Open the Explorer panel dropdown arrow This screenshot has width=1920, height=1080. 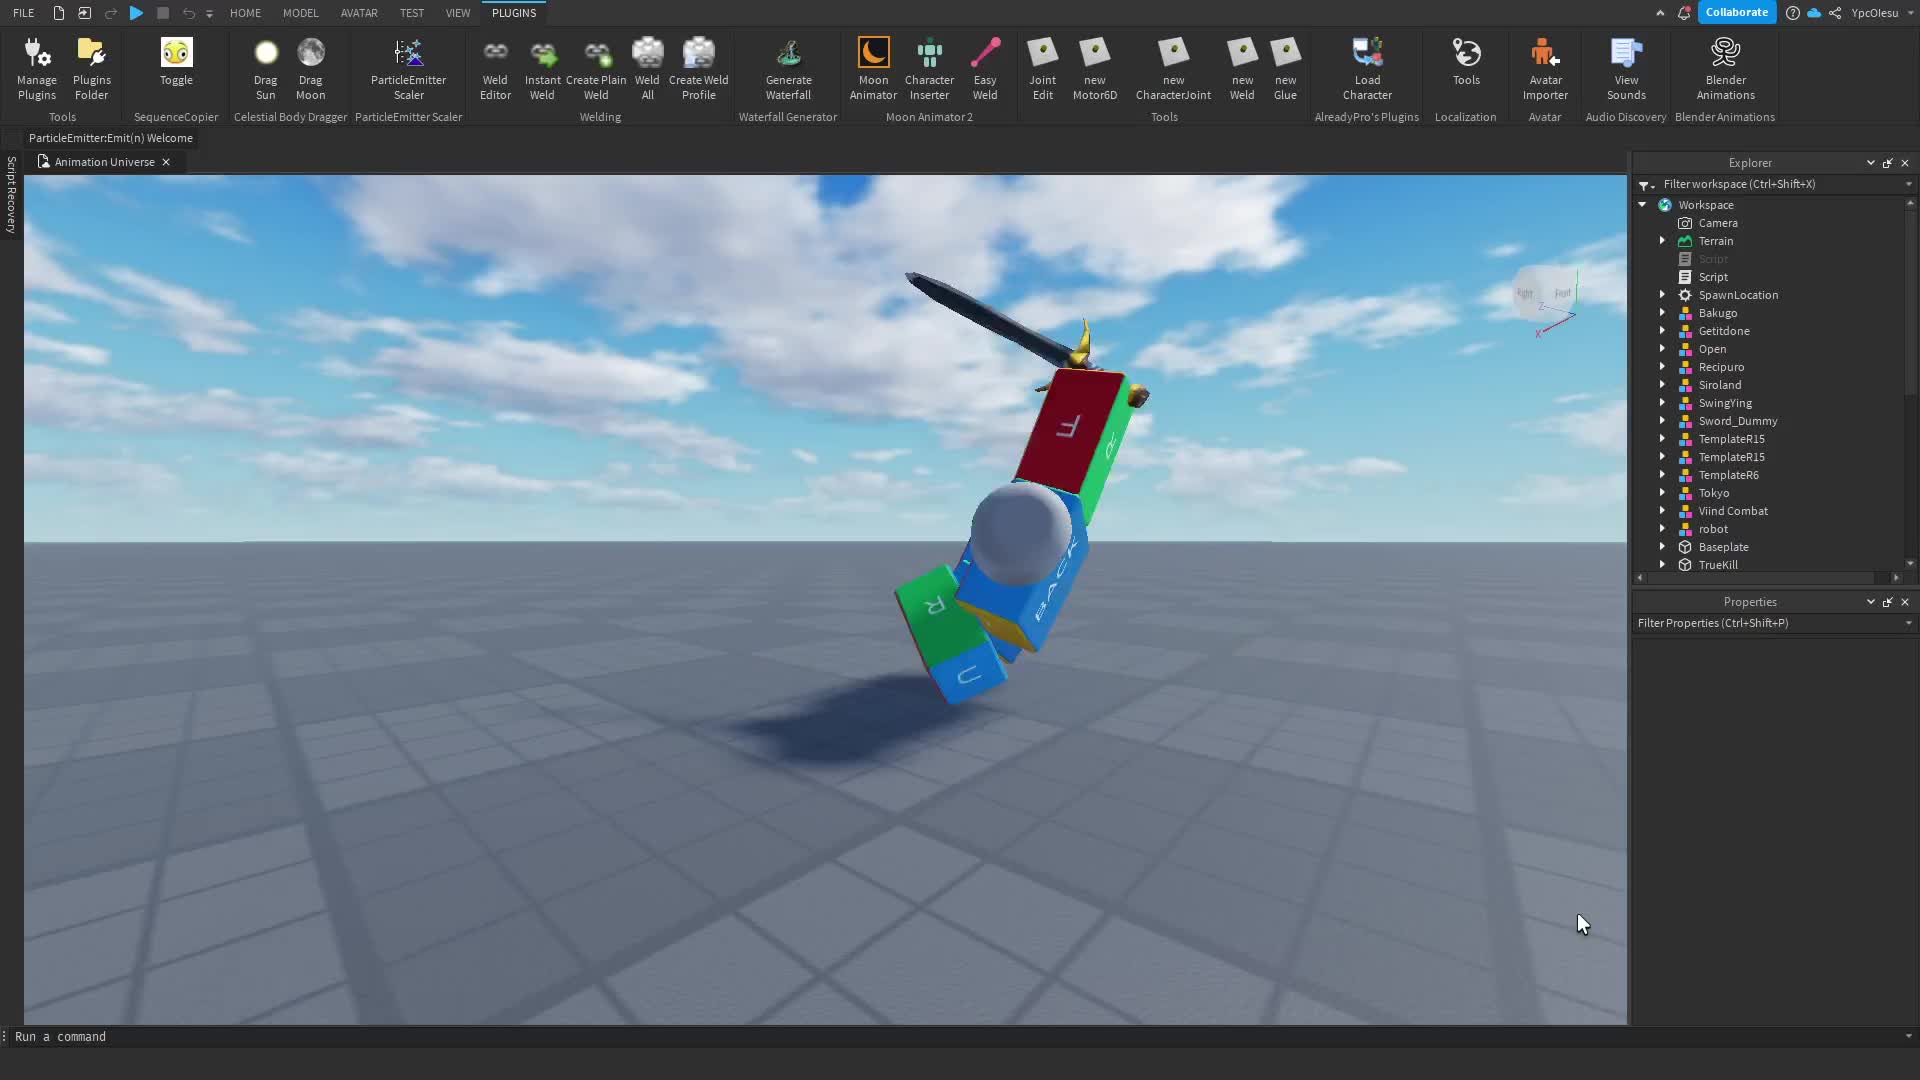pyautogui.click(x=1870, y=163)
